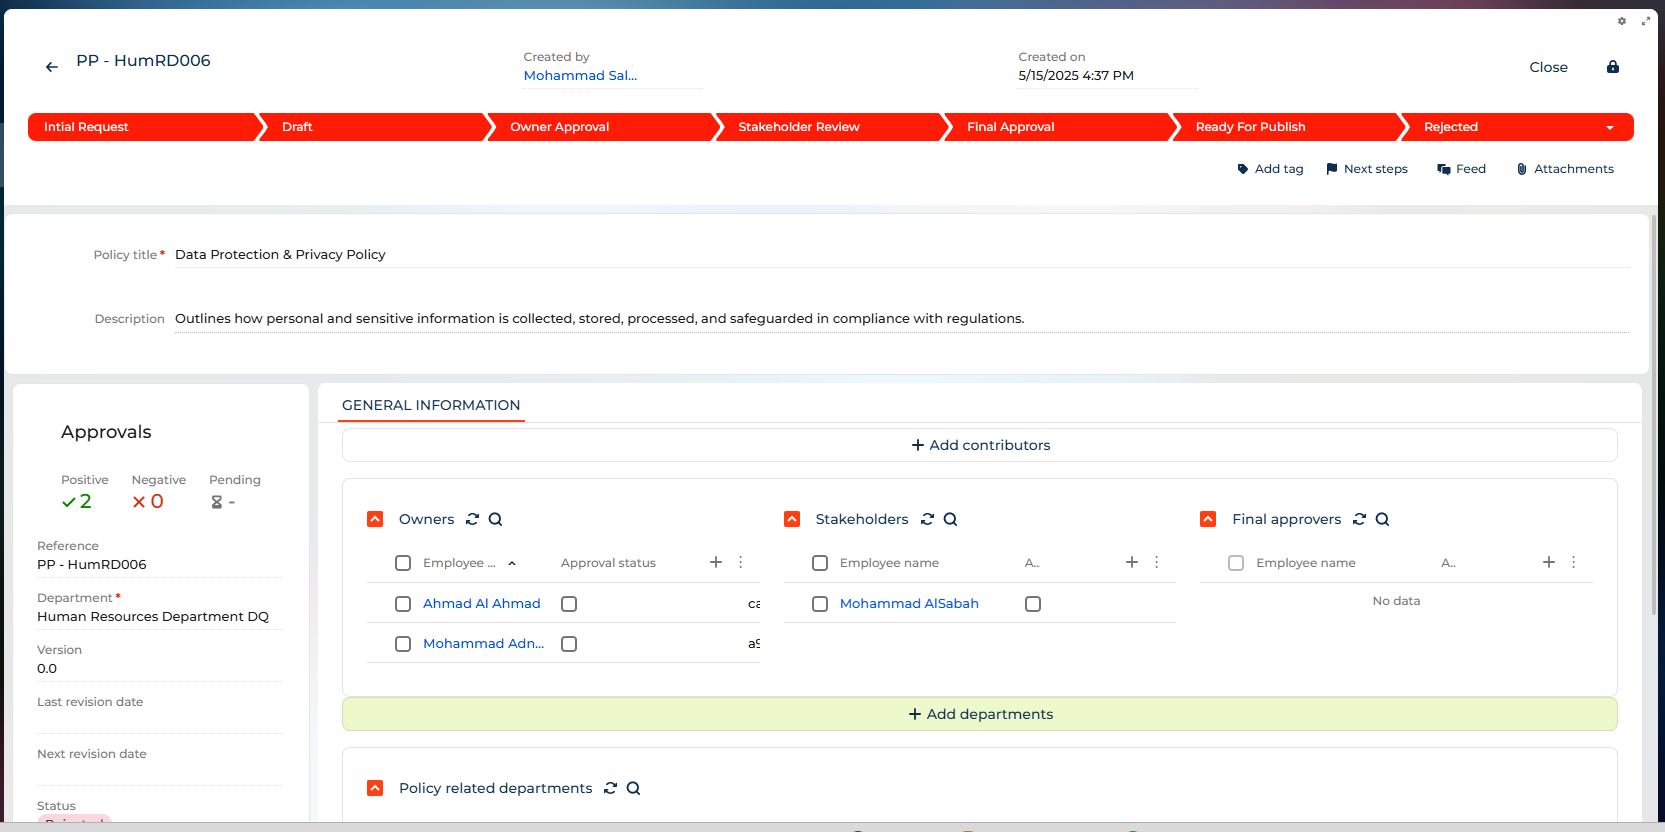Open the Attachments panel

(1565, 169)
